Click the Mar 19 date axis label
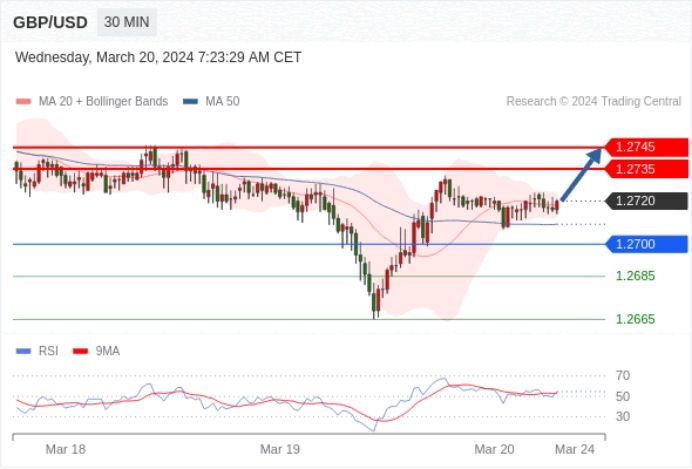Viewport: 692px width, 469px height. 280,450
